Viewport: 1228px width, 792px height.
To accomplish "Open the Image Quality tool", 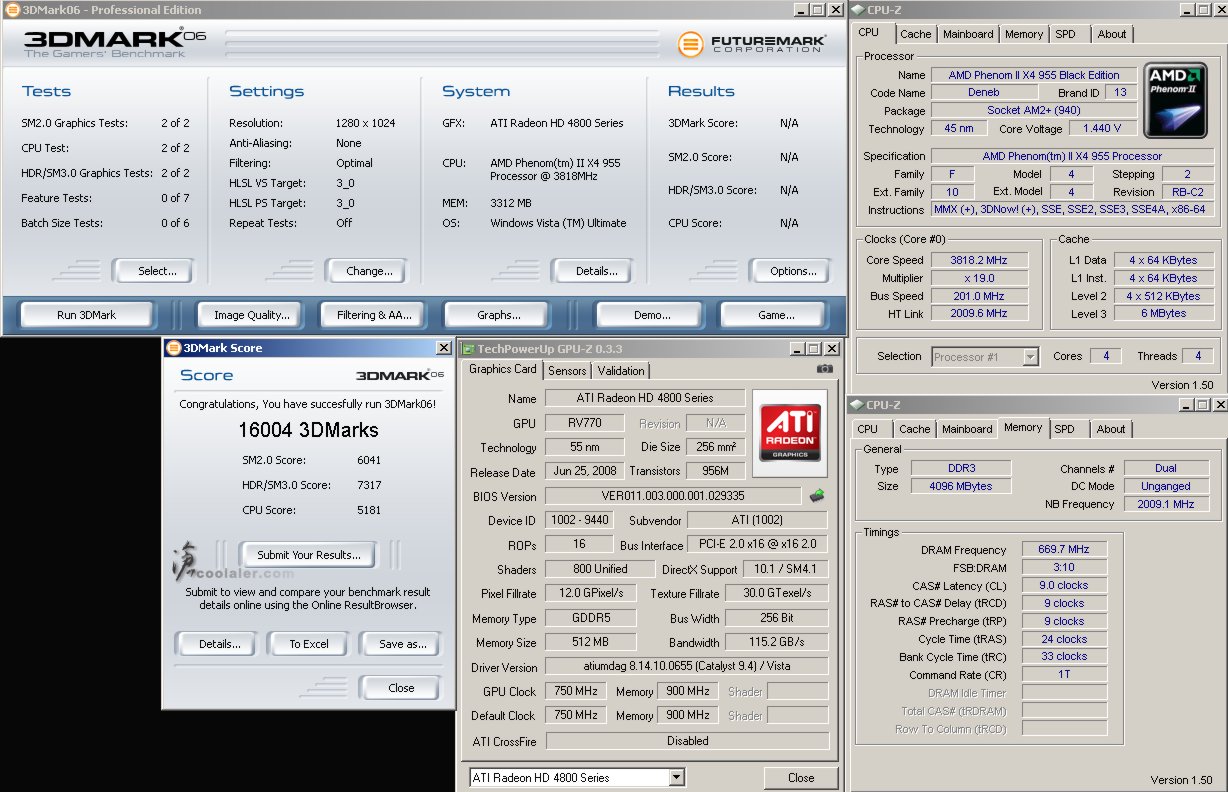I will [x=252, y=315].
